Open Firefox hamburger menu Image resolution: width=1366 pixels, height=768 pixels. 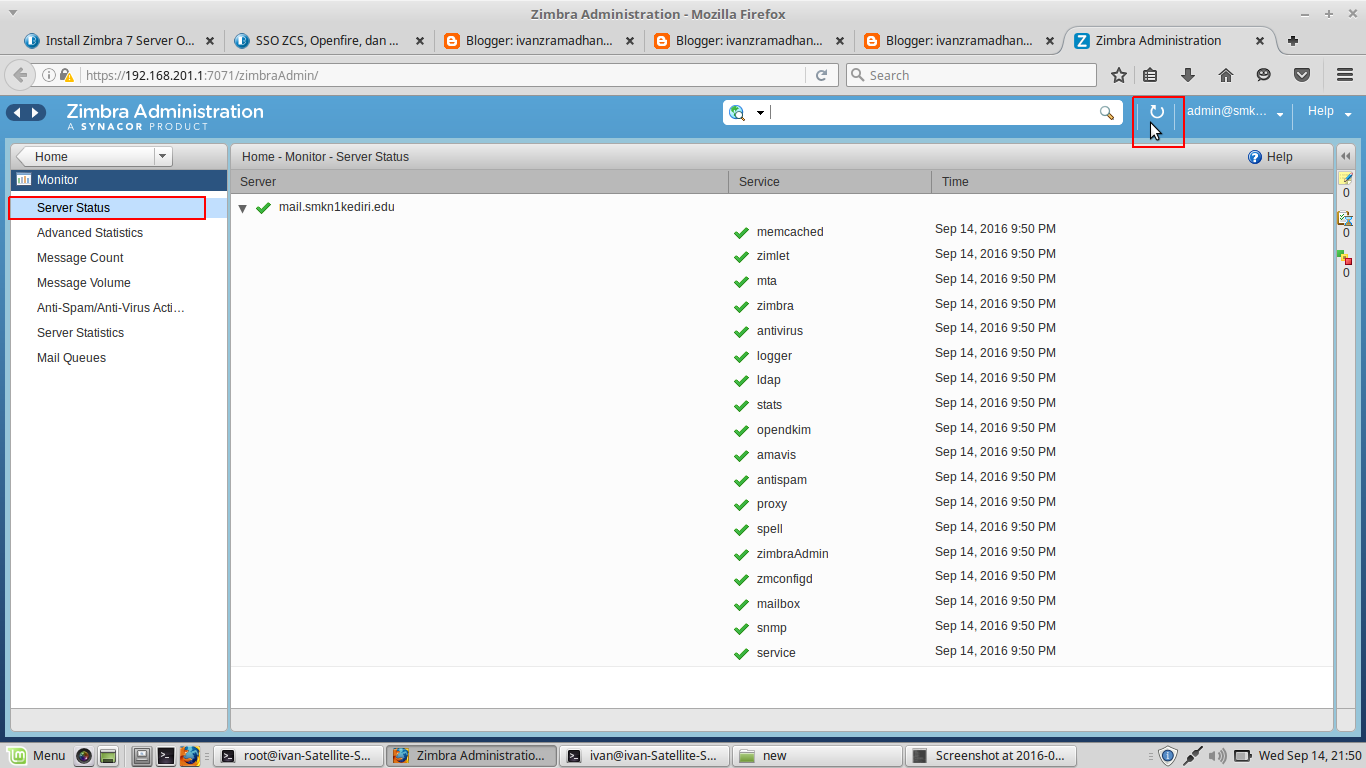click(x=1345, y=75)
